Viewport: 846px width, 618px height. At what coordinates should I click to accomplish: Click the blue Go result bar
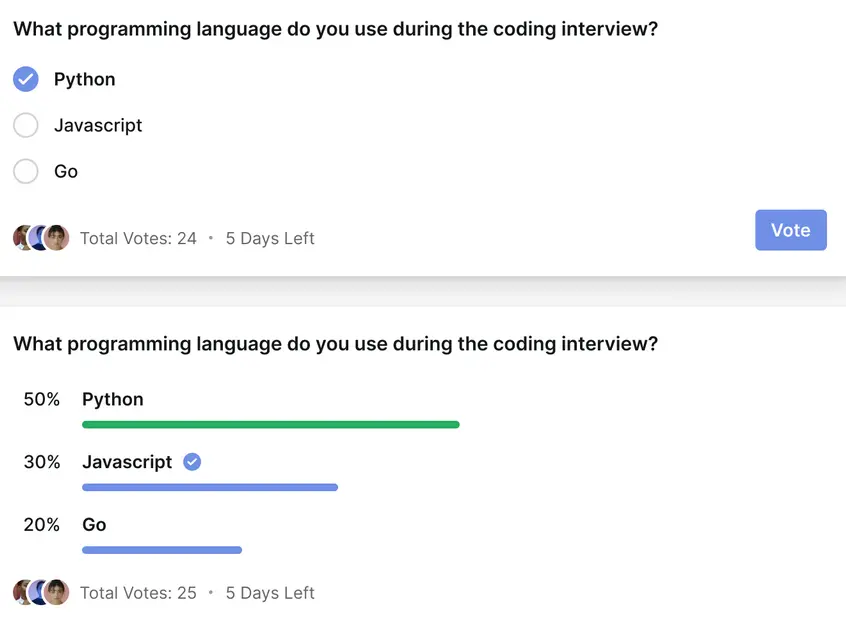point(162,549)
